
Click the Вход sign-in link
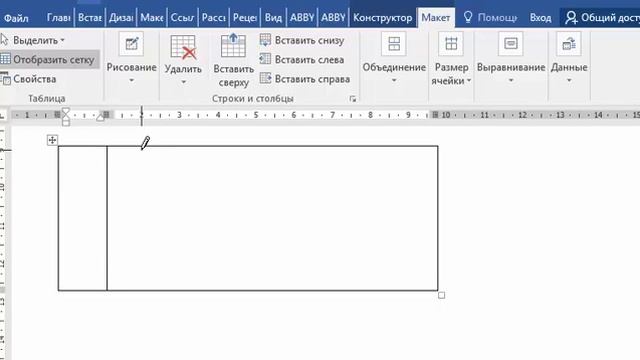[540, 18]
